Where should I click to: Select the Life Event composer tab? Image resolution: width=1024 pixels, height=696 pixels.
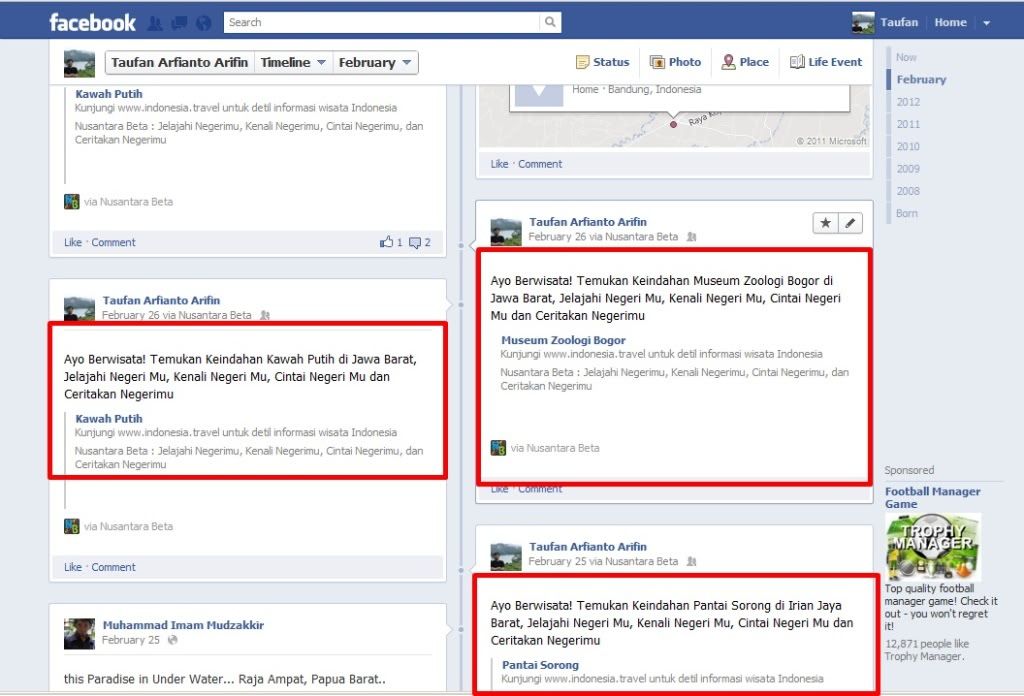point(826,62)
